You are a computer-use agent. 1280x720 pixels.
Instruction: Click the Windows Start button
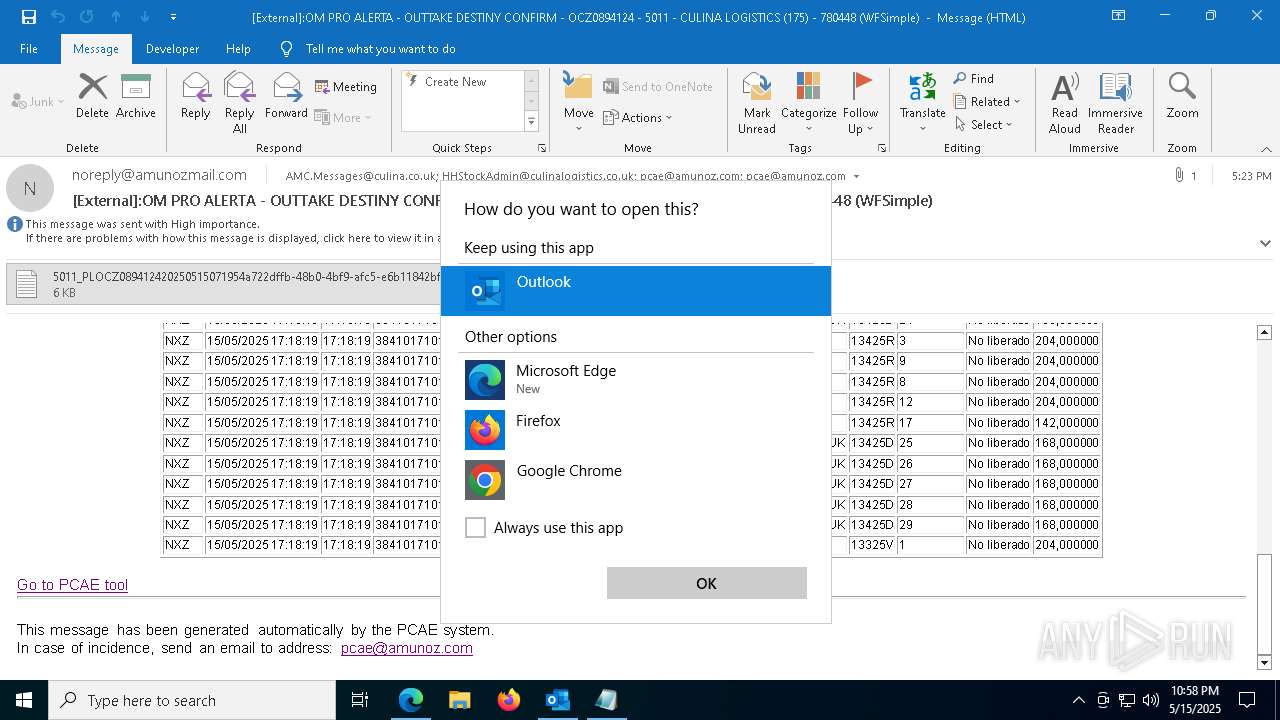coord(24,700)
